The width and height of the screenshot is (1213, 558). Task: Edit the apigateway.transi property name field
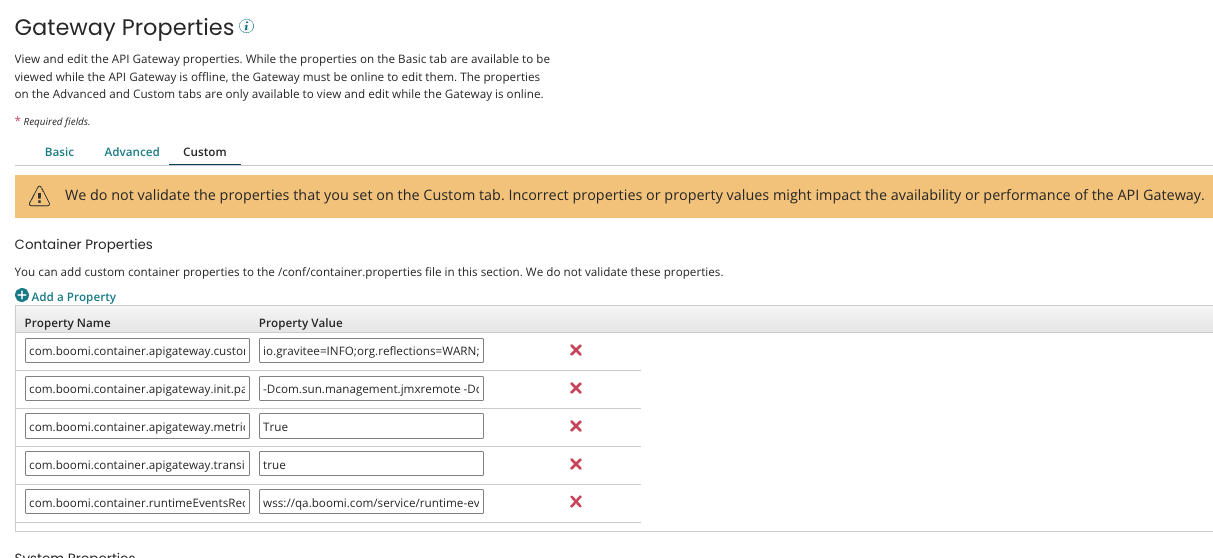tap(137, 465)
